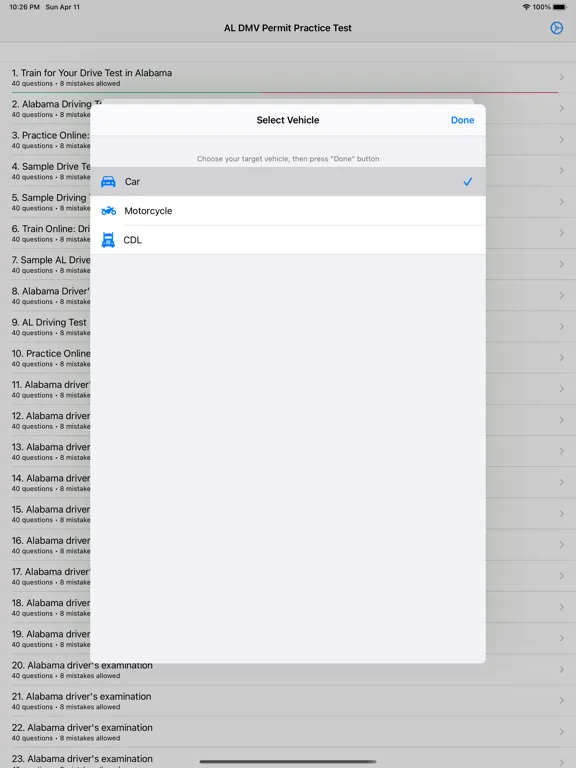The width and height of the screenshot is (576, 768).
Task: Open test 9 AL Driving Test row
Action: [45, 327]
